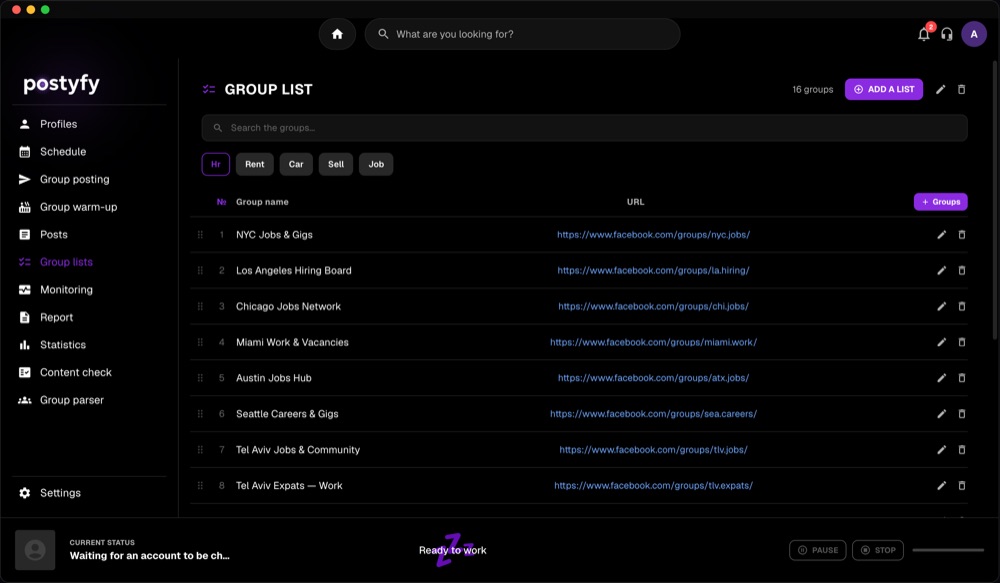The height and width of the screenshot is (583, 1000).
Task: Click the 'Group name' column header
Action: 262,202
